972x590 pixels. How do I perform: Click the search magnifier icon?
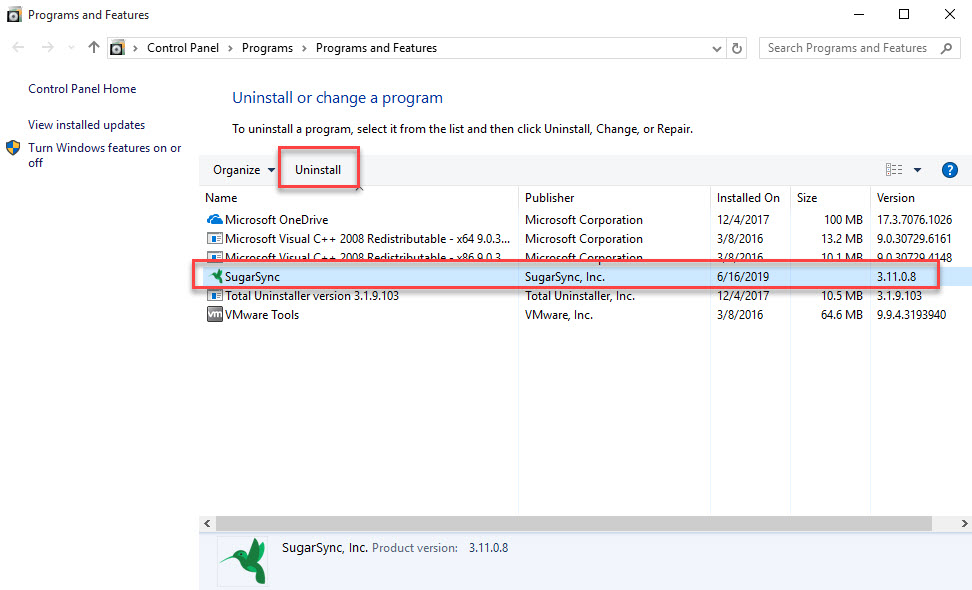(x=946, y=48)
